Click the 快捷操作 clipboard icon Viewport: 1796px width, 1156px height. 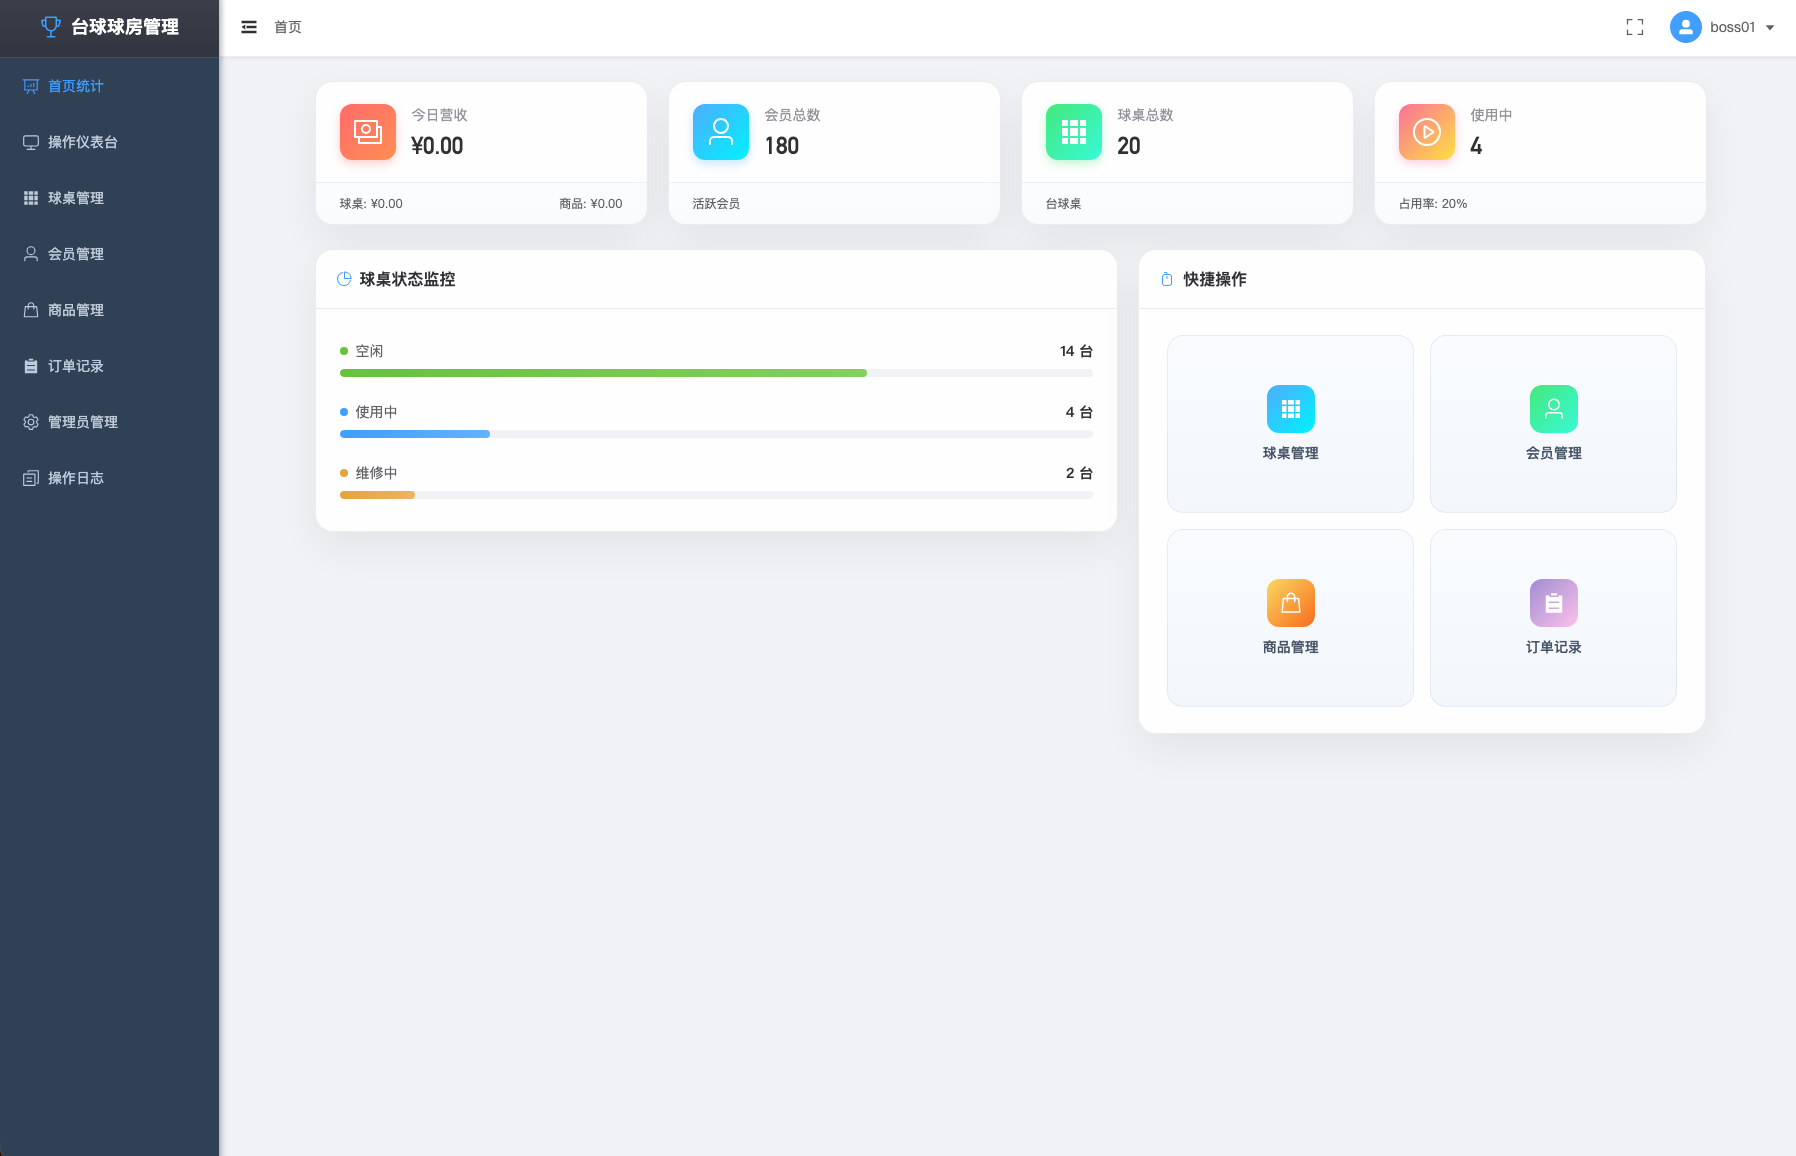(1167, 279)
